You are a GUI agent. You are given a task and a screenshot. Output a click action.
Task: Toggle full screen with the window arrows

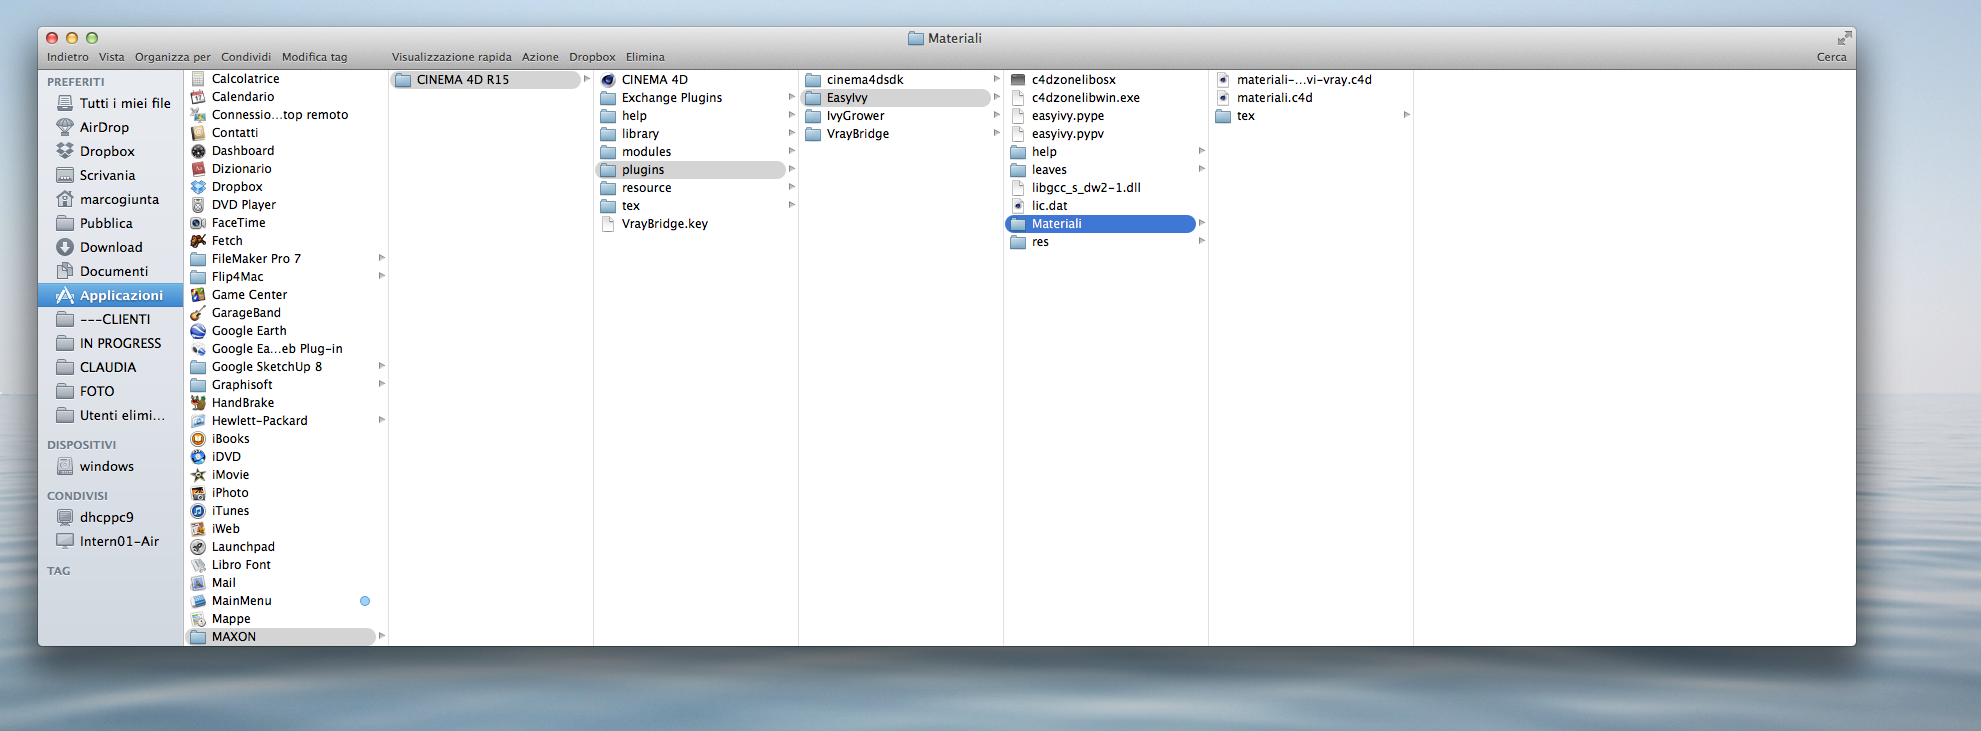[x=1845, y=38]
